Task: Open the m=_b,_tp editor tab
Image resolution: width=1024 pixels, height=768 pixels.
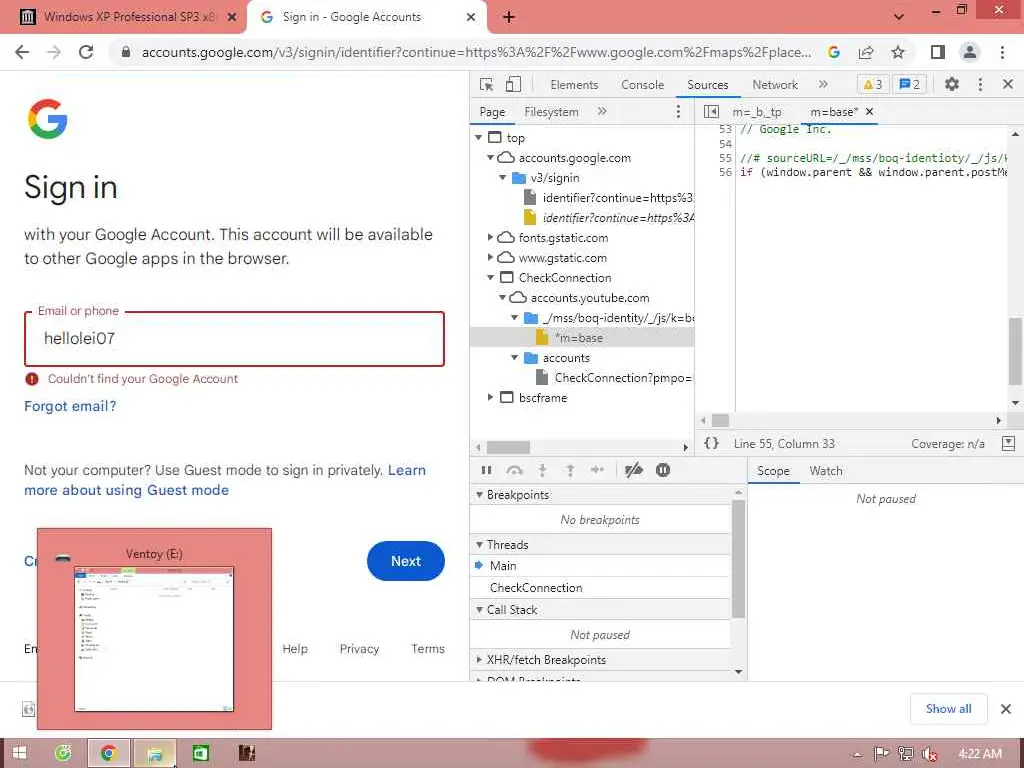Action: click(x=756, y=112)
